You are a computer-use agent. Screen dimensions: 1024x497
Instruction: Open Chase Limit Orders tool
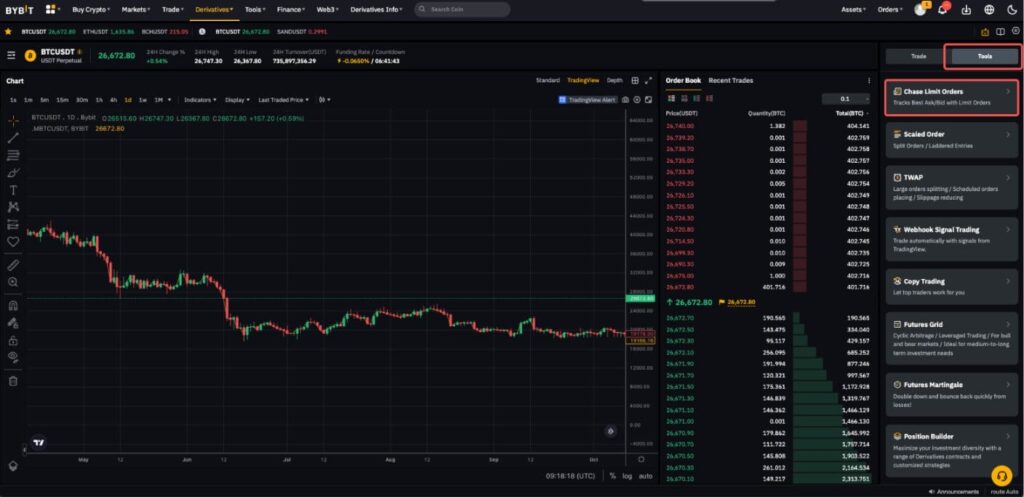click(x=952, y=97)
